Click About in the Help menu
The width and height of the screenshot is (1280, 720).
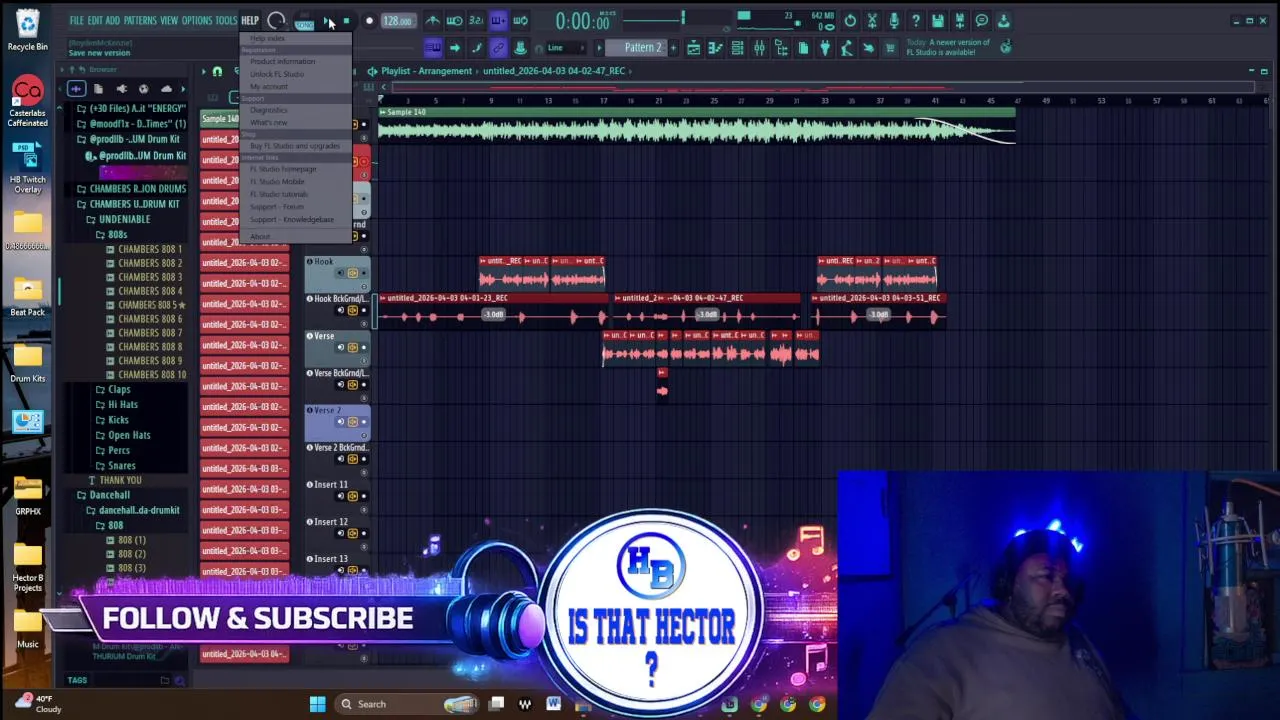260,236
